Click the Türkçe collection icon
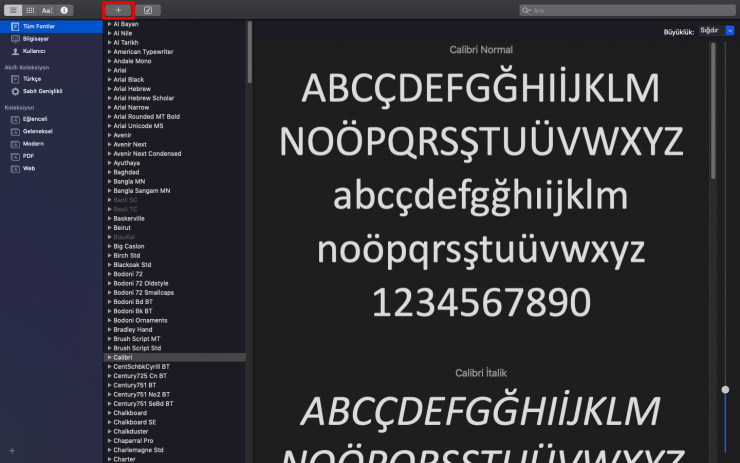Viewport: 740px width, 463px height. pos(15,79)
